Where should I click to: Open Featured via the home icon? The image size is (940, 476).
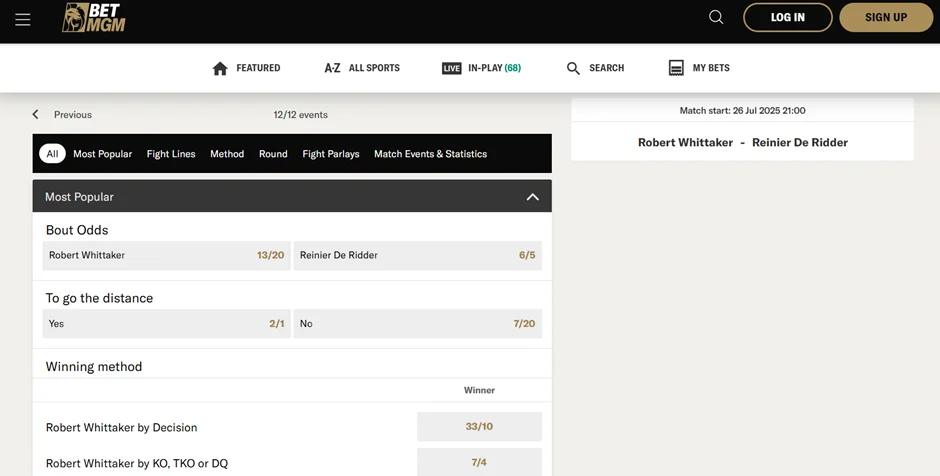pos(221,68)
